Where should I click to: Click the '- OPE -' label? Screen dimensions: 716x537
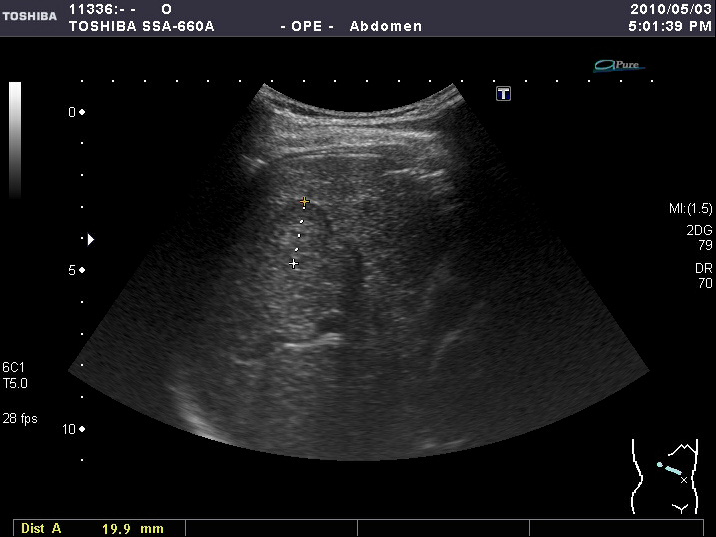[x=307, y=26]
